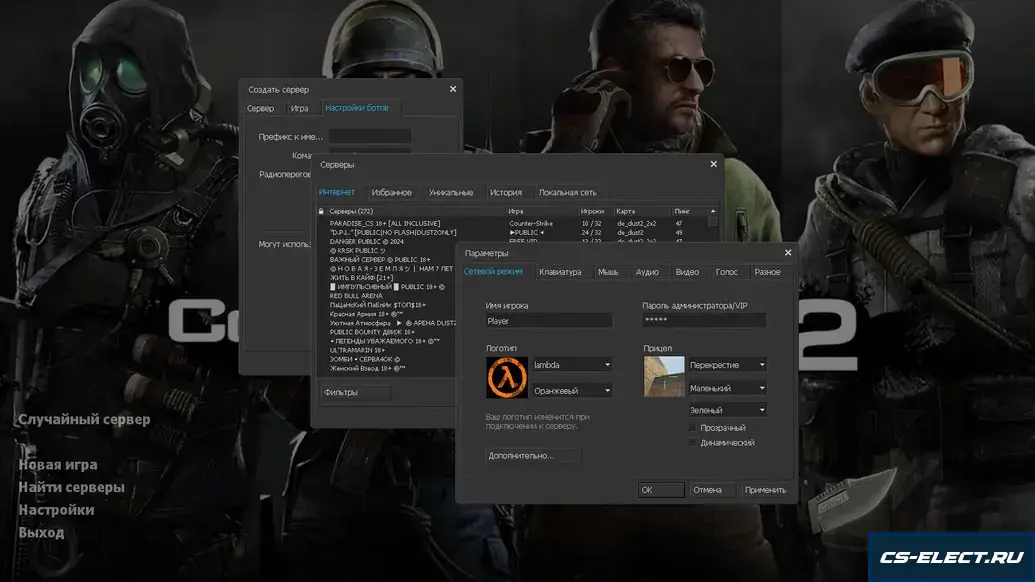This screenshot has width=1035, height=582.
Task: Click the Пароль администратора/VIP password field
Action: click(x=704, y=321)
